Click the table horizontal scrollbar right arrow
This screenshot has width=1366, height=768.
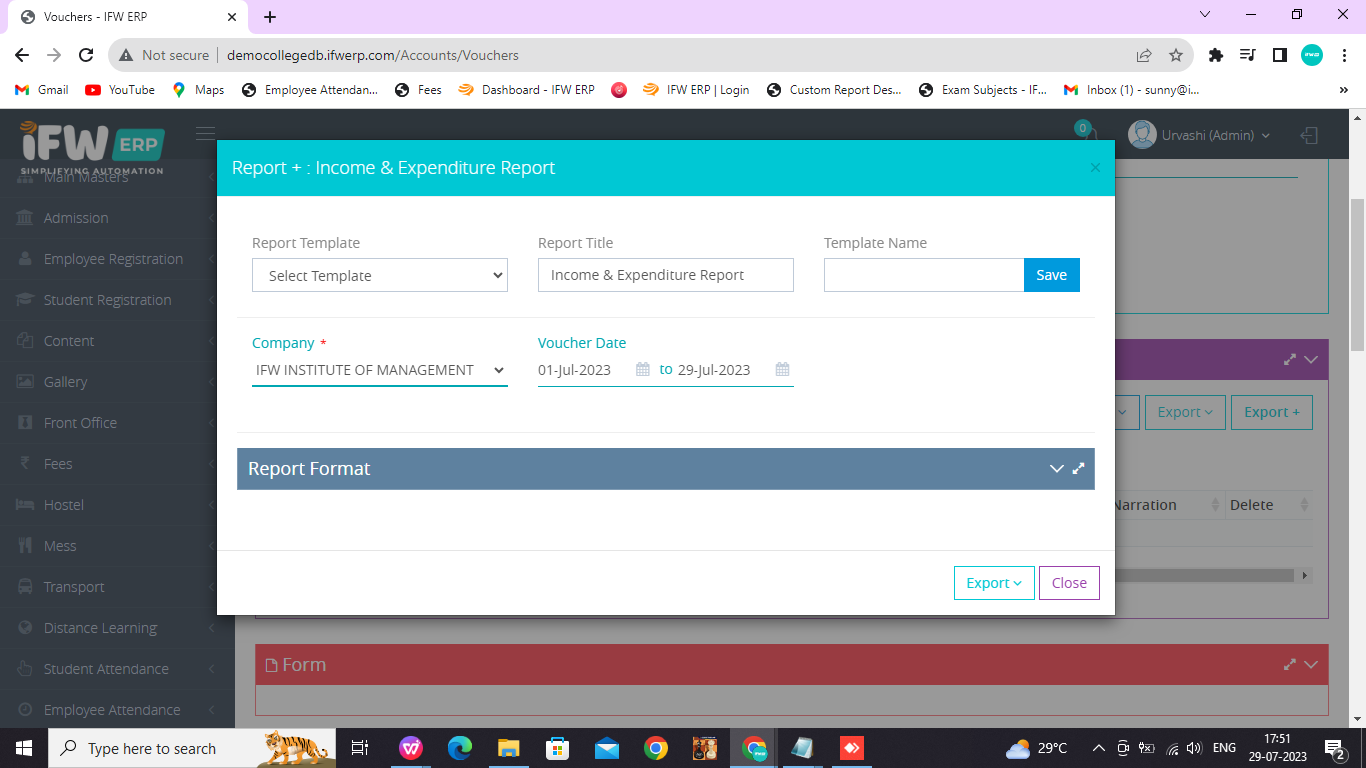(x=1304, y=576)
